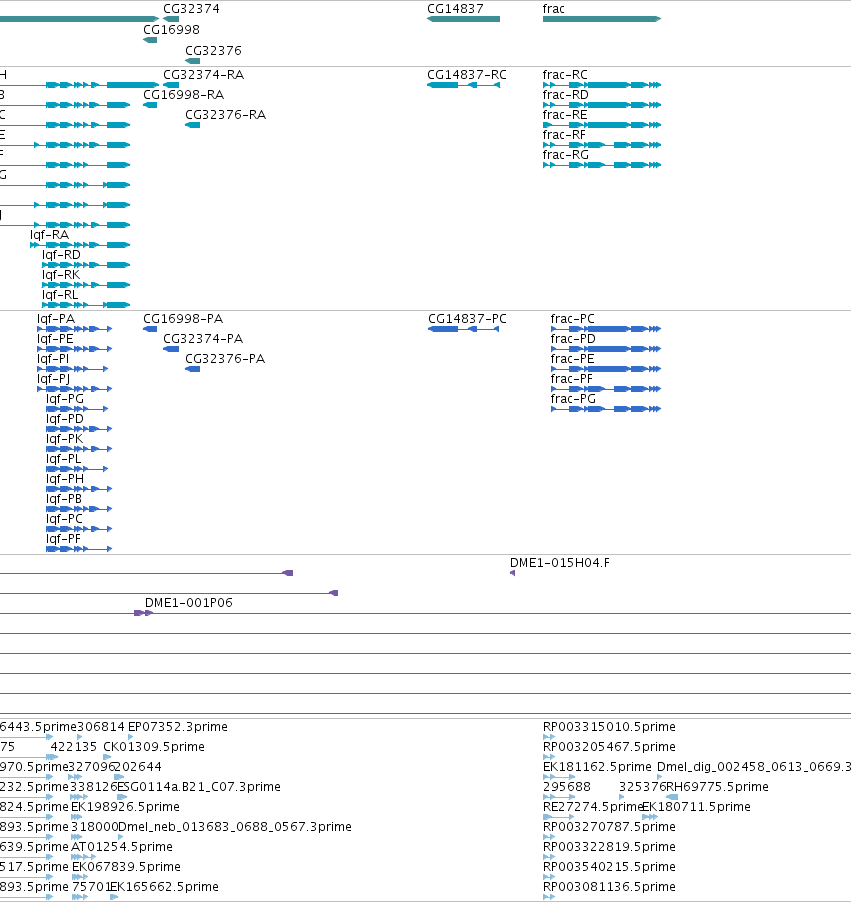This screenshot has width=851, height=902.
Task: Select AT01254.5prime EST label
Action: coord(122,847)
